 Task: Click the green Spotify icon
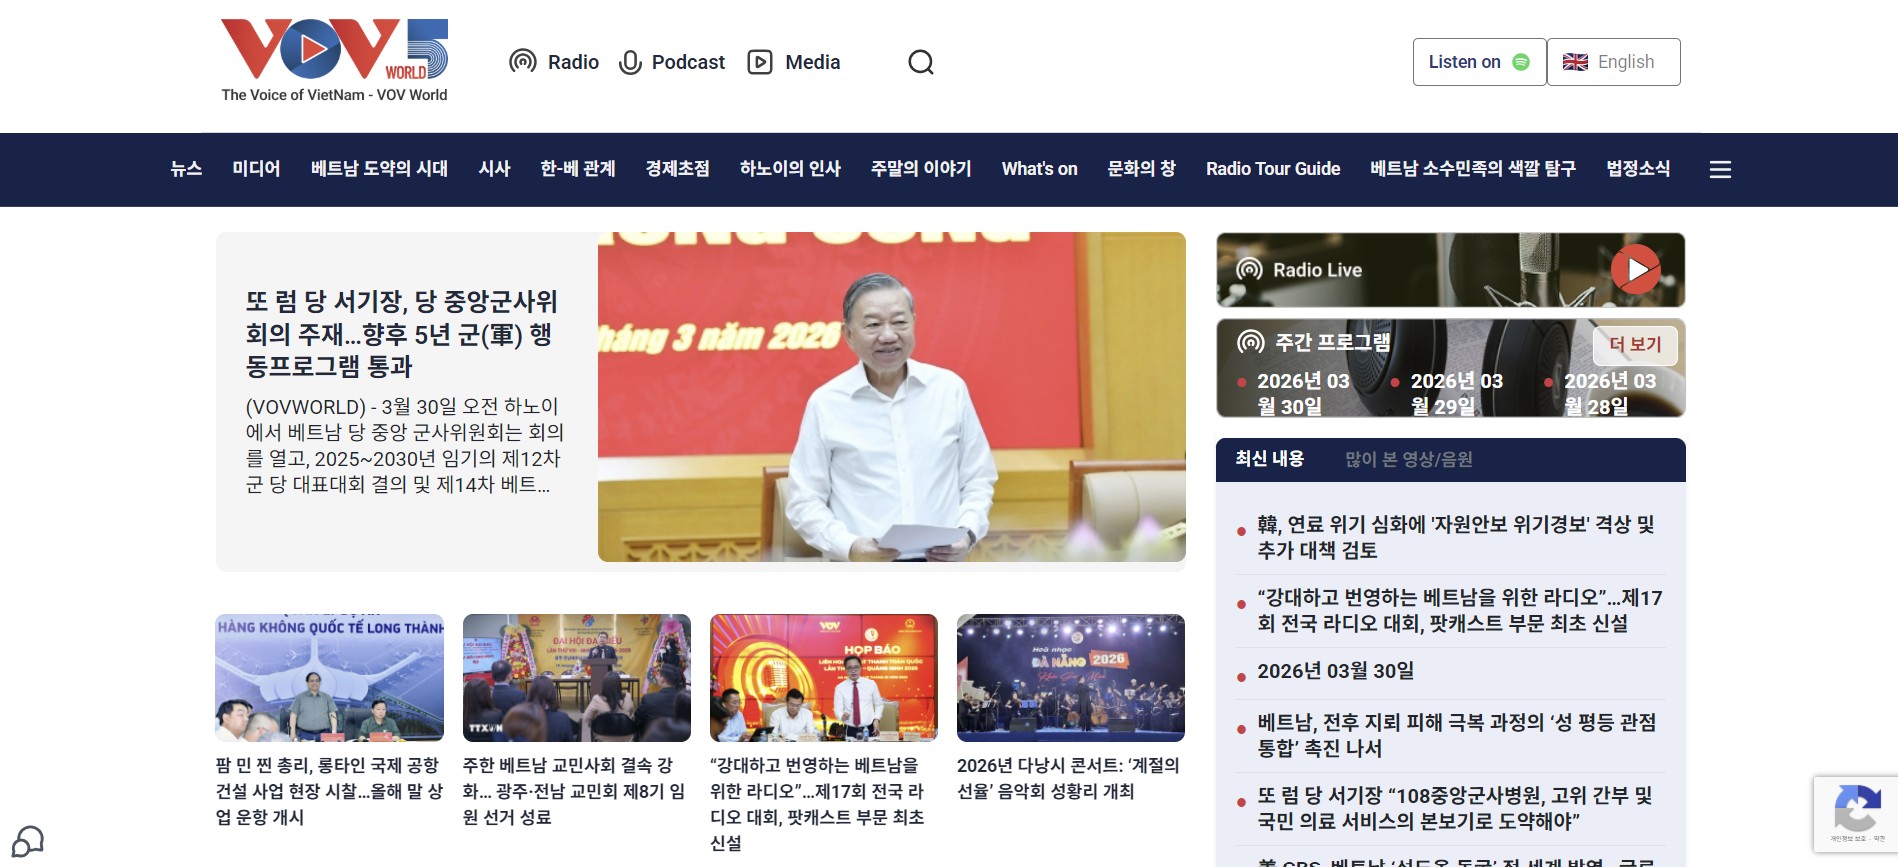pyautogui.click(x=1521, y=62)
